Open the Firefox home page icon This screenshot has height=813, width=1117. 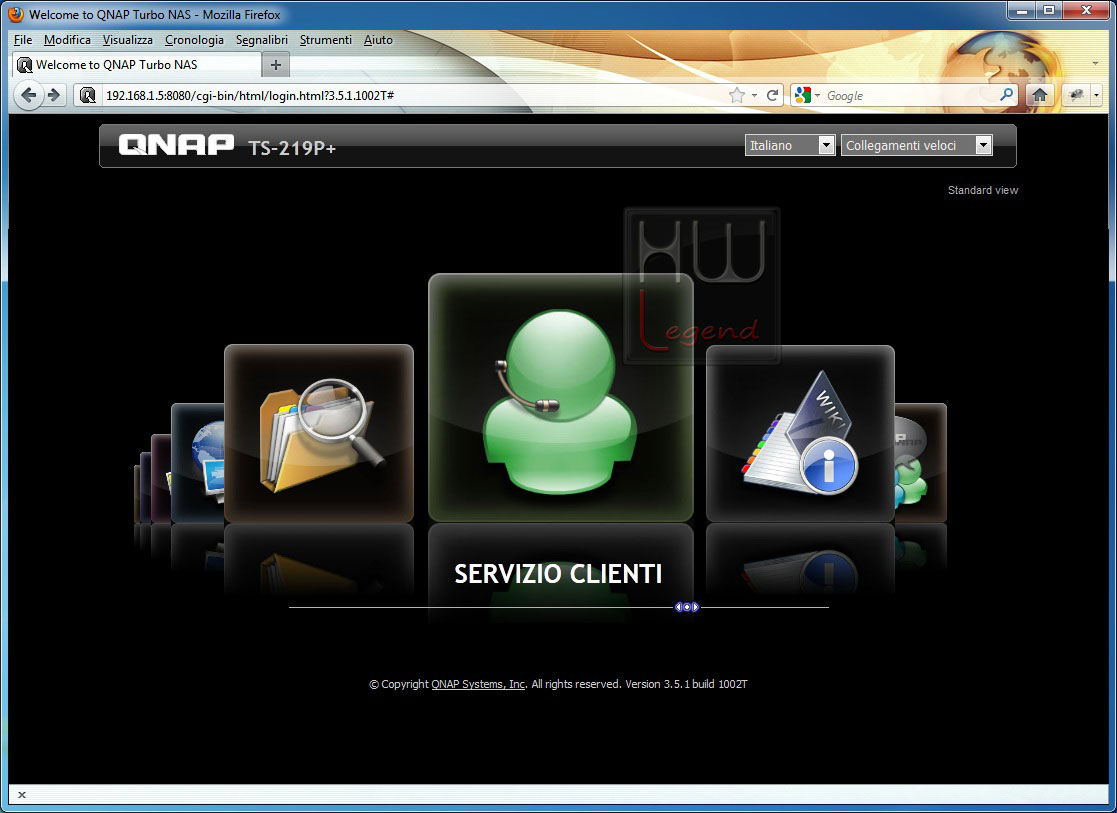coord(1039,95)
